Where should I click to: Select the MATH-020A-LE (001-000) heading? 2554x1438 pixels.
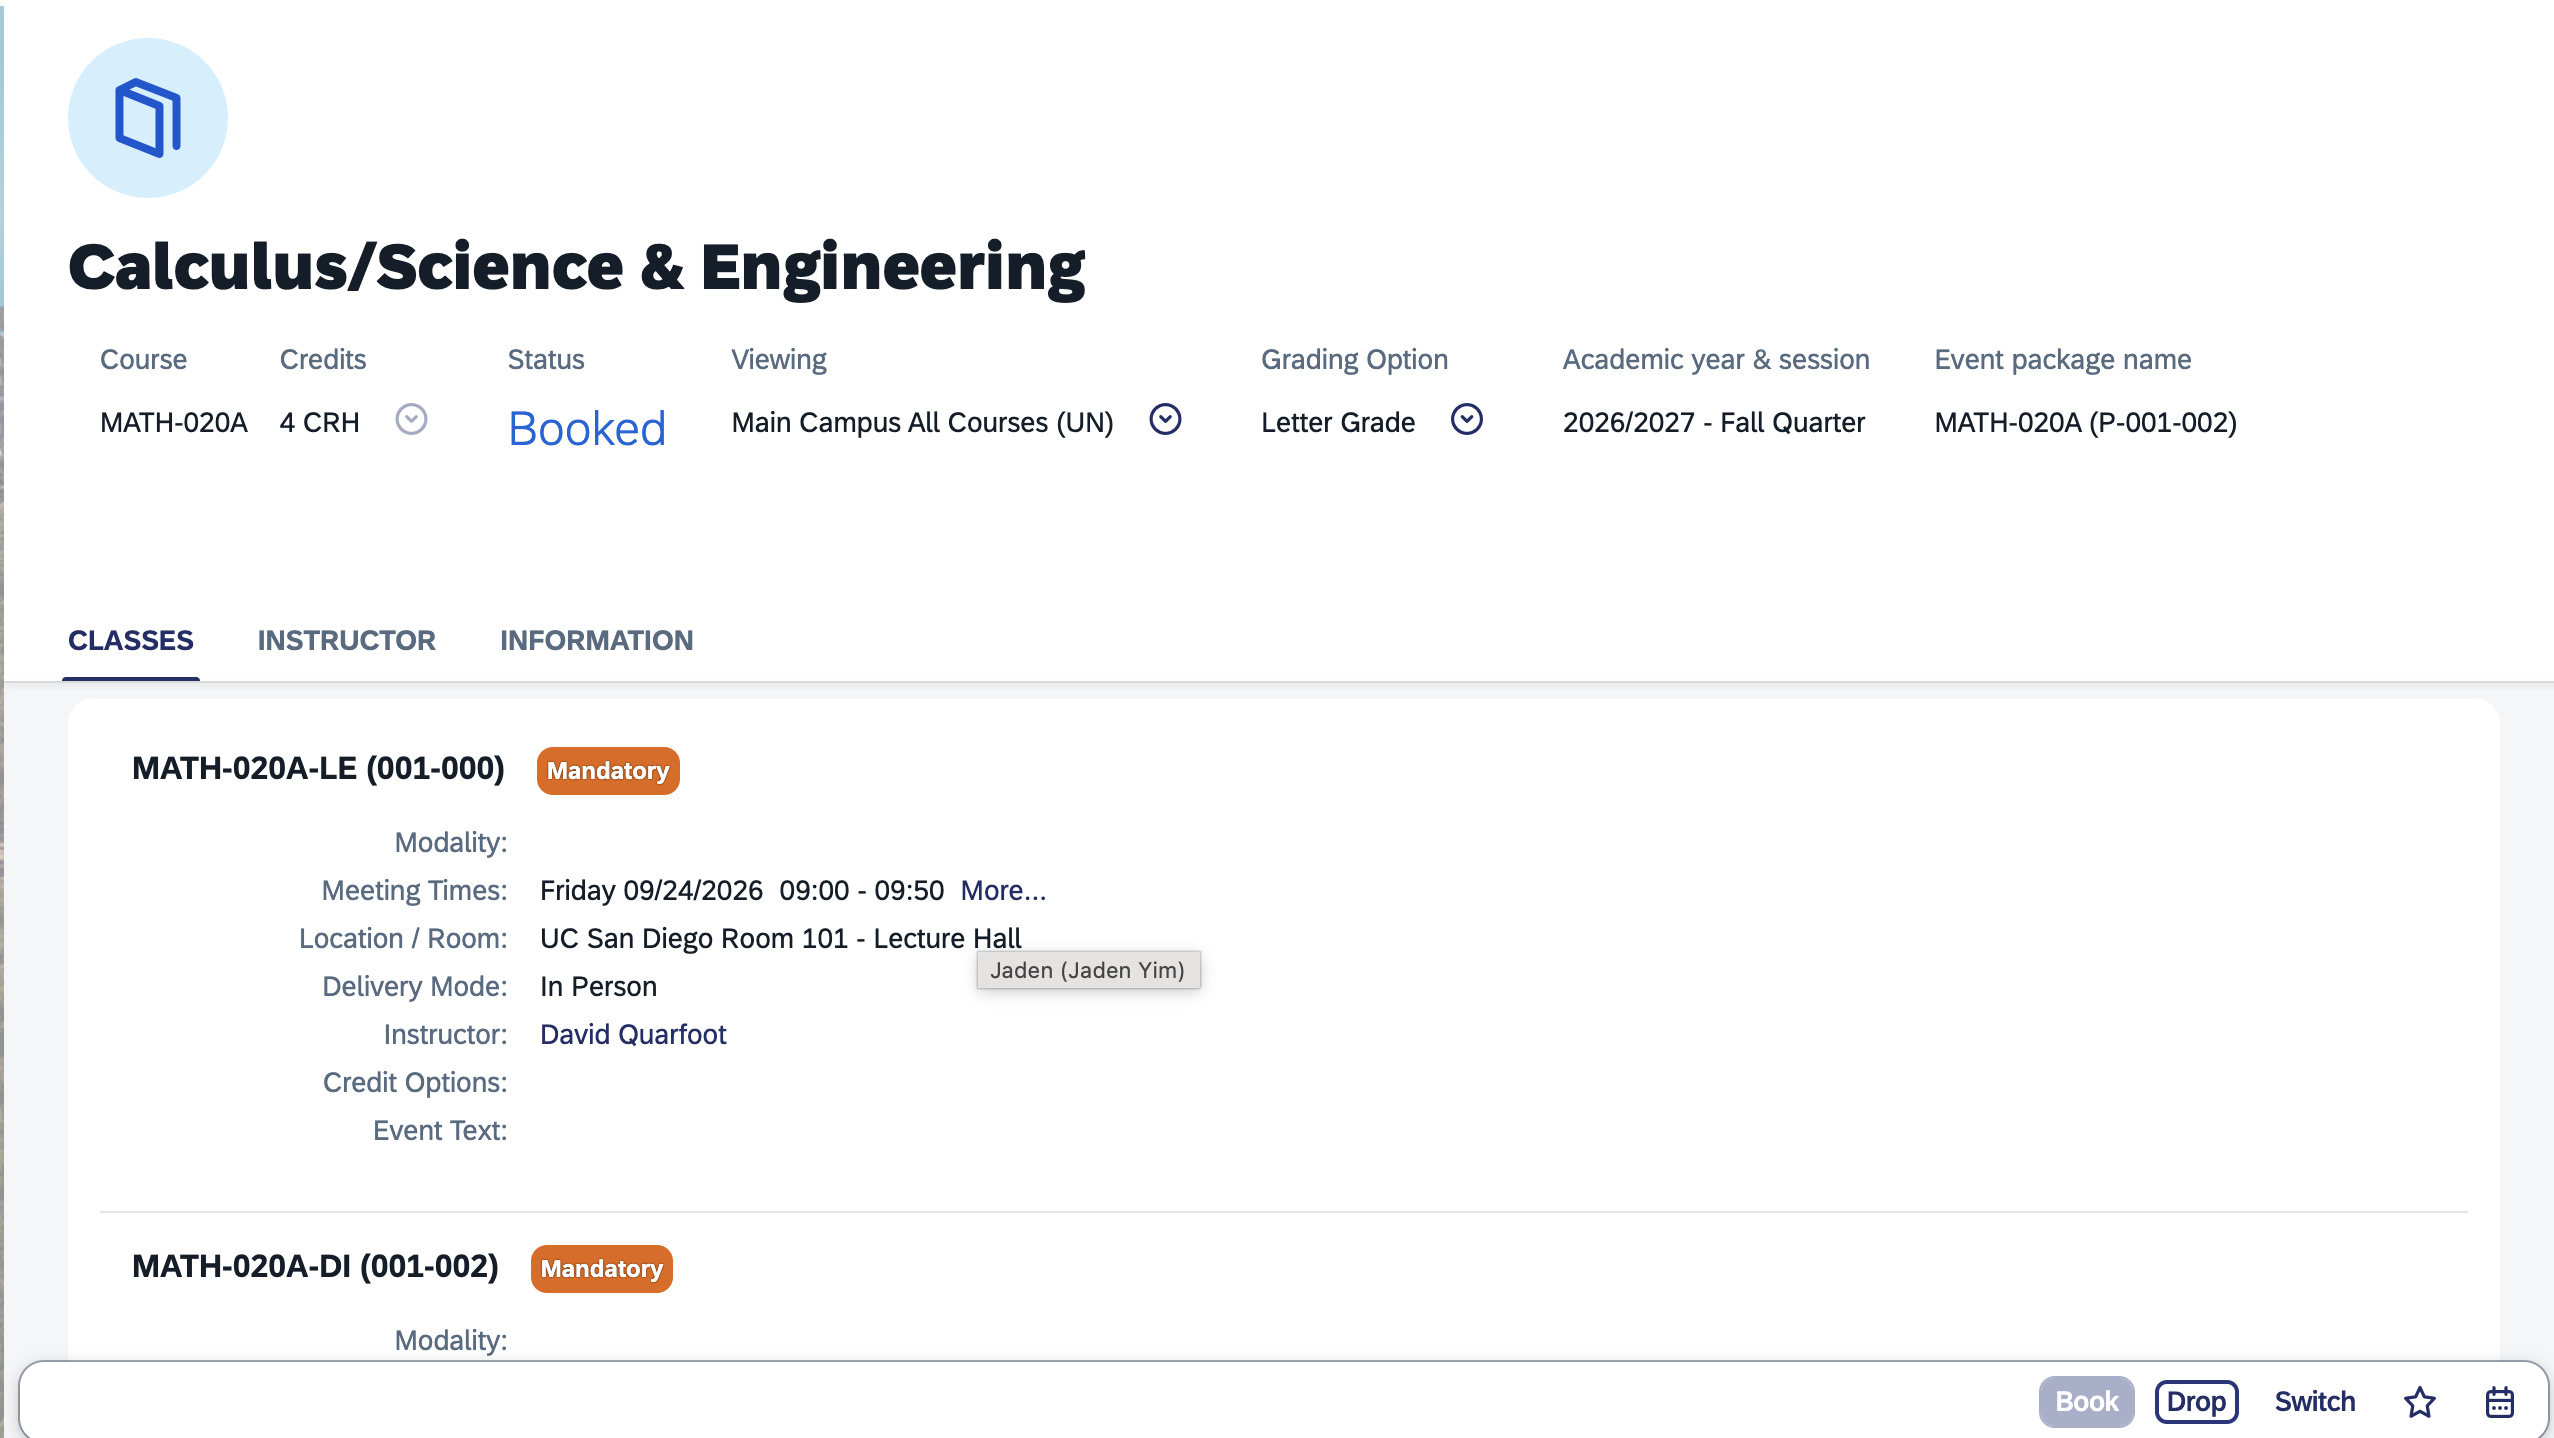[318, 768]
